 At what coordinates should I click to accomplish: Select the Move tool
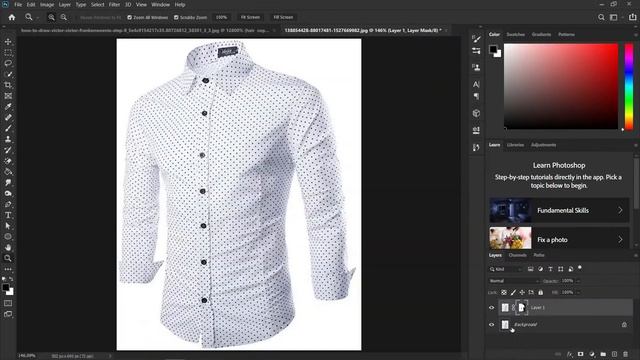pos(8,42)
